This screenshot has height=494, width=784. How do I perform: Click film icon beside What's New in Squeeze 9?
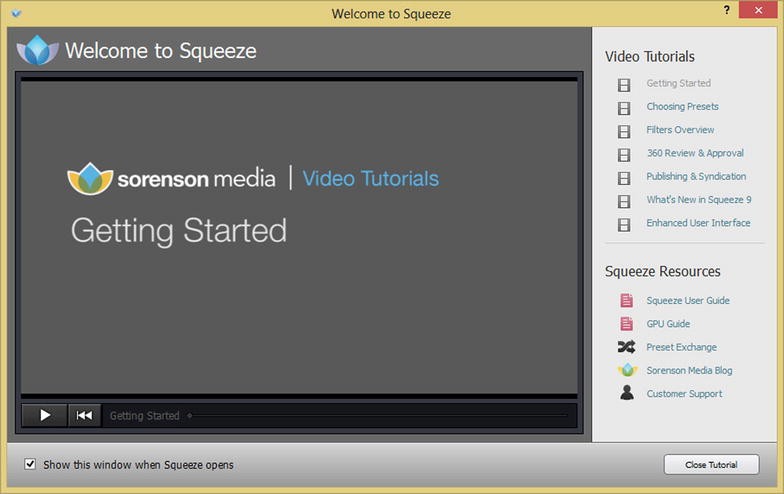(624, 201)
